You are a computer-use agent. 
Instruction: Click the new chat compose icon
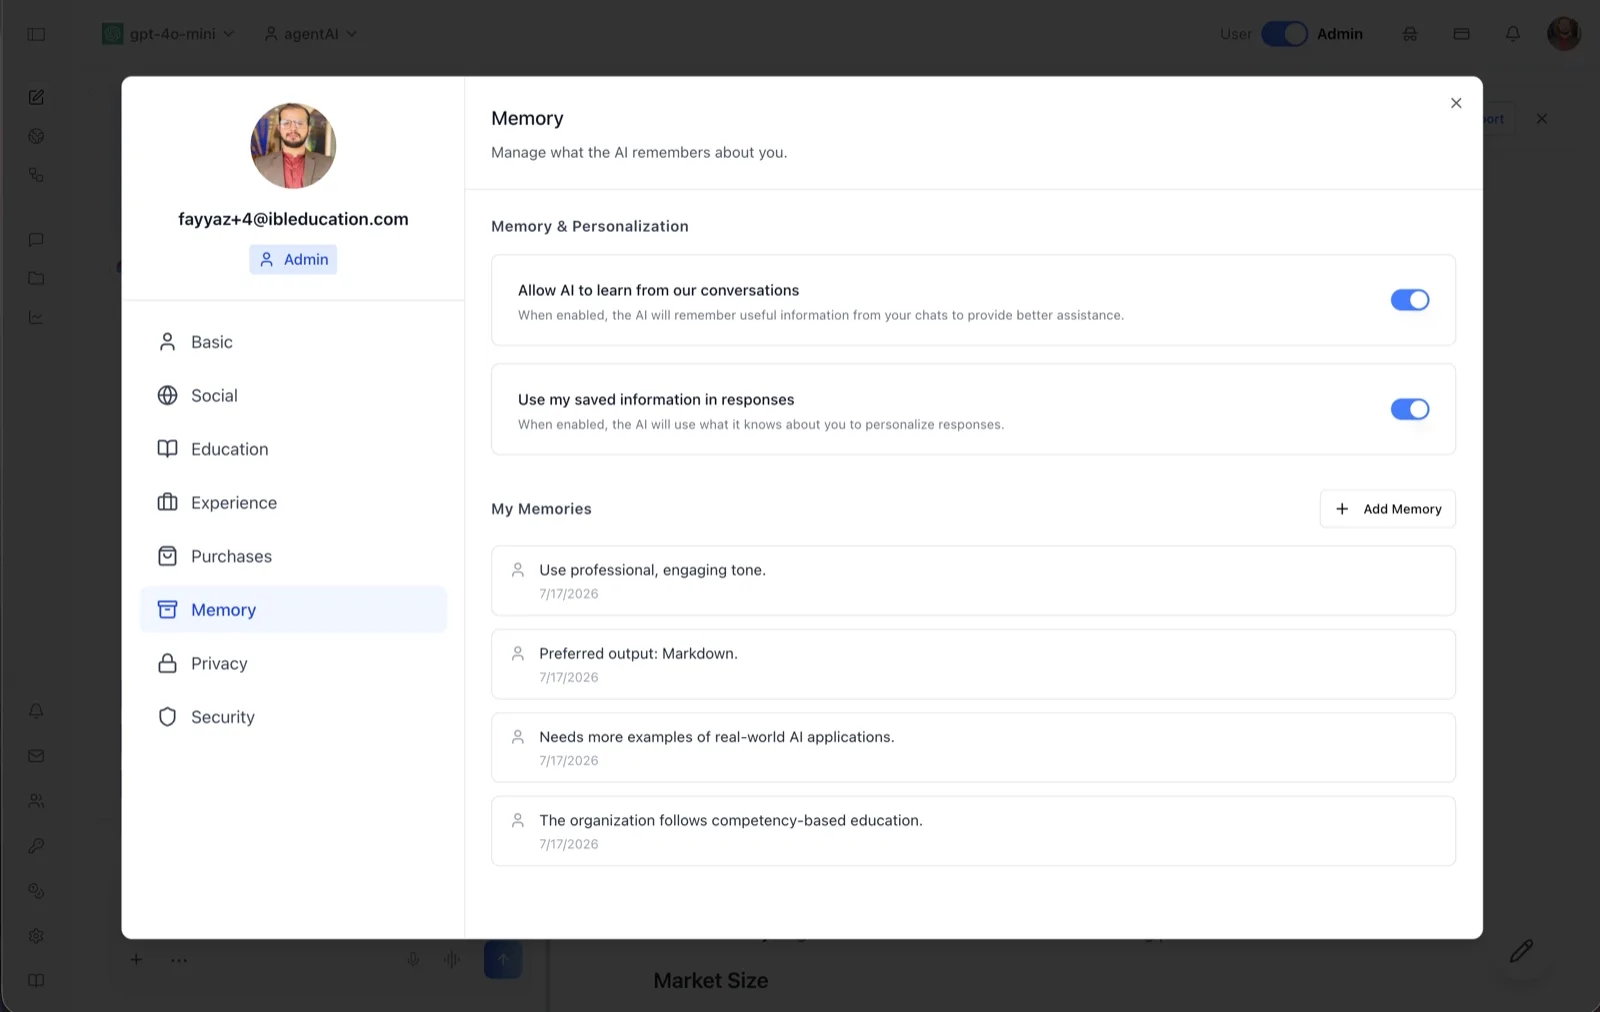[x=36, y=97]
